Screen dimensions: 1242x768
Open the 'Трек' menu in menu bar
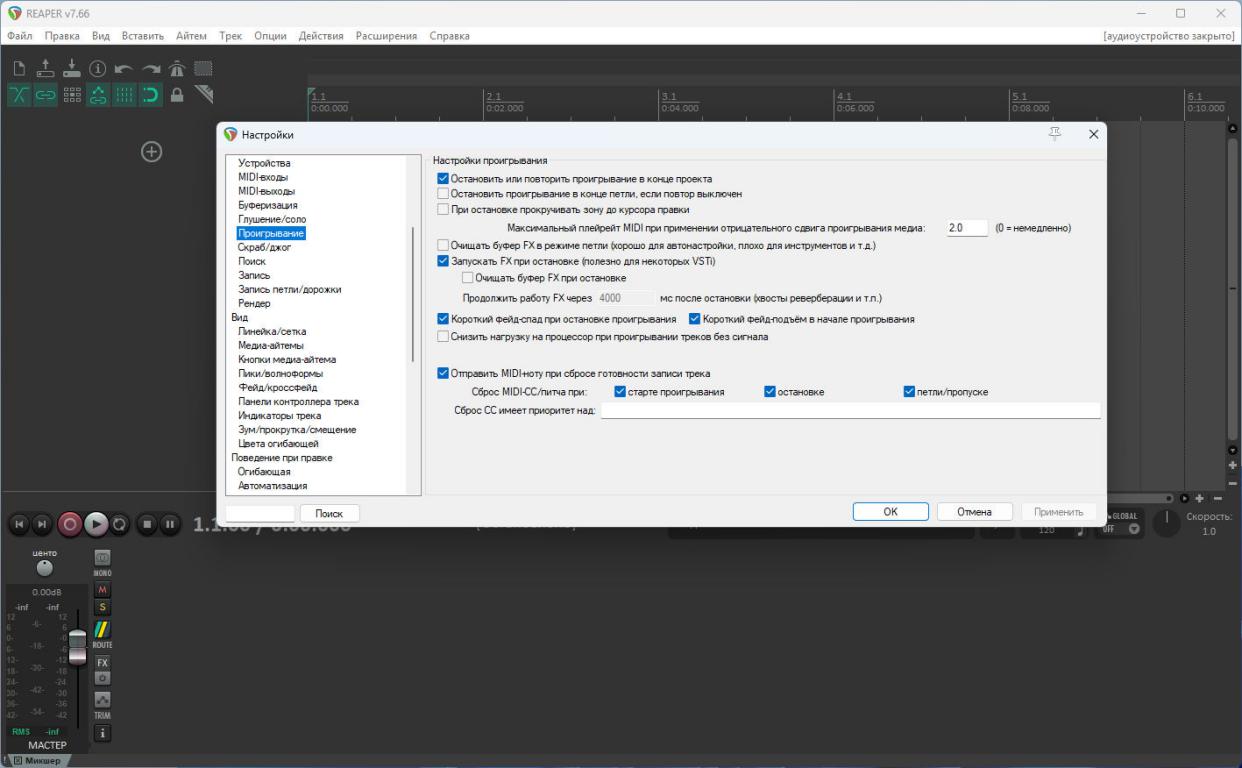[x=231, y=36]
